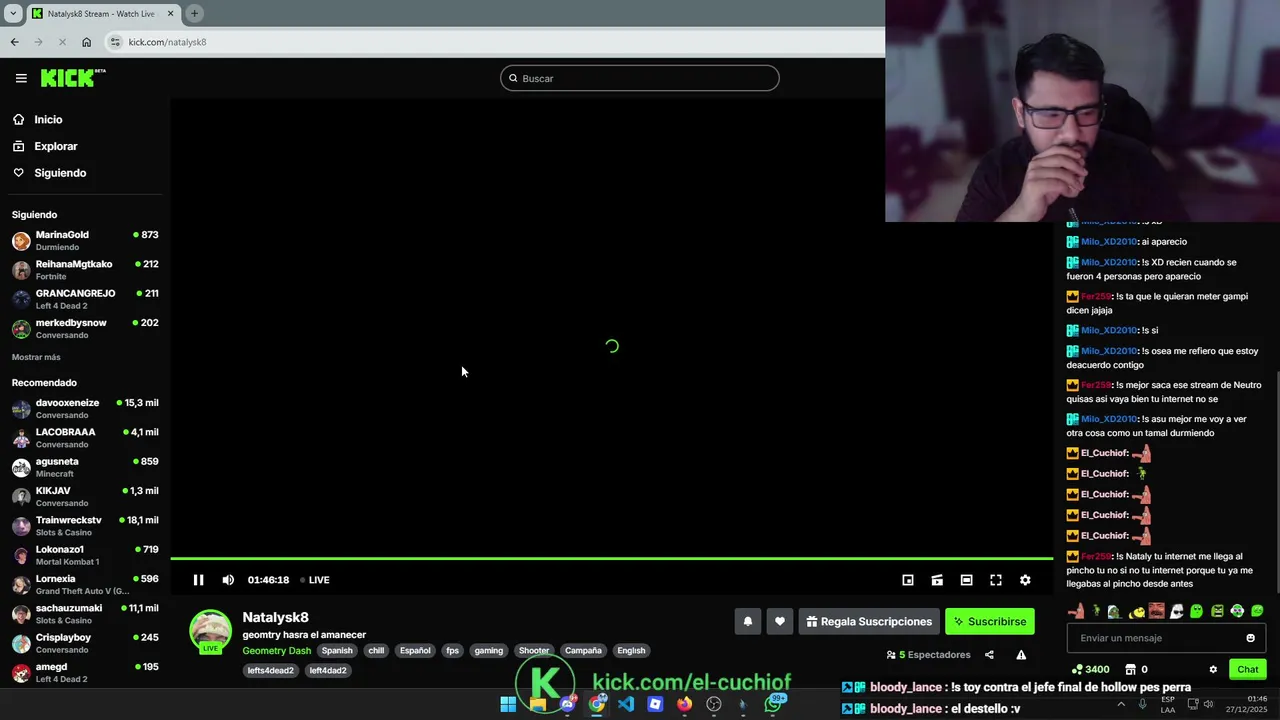Image resolution: width=1280 pixels, height=720 pixels.
Task: Select the chill tag
Action: point(376,651)
